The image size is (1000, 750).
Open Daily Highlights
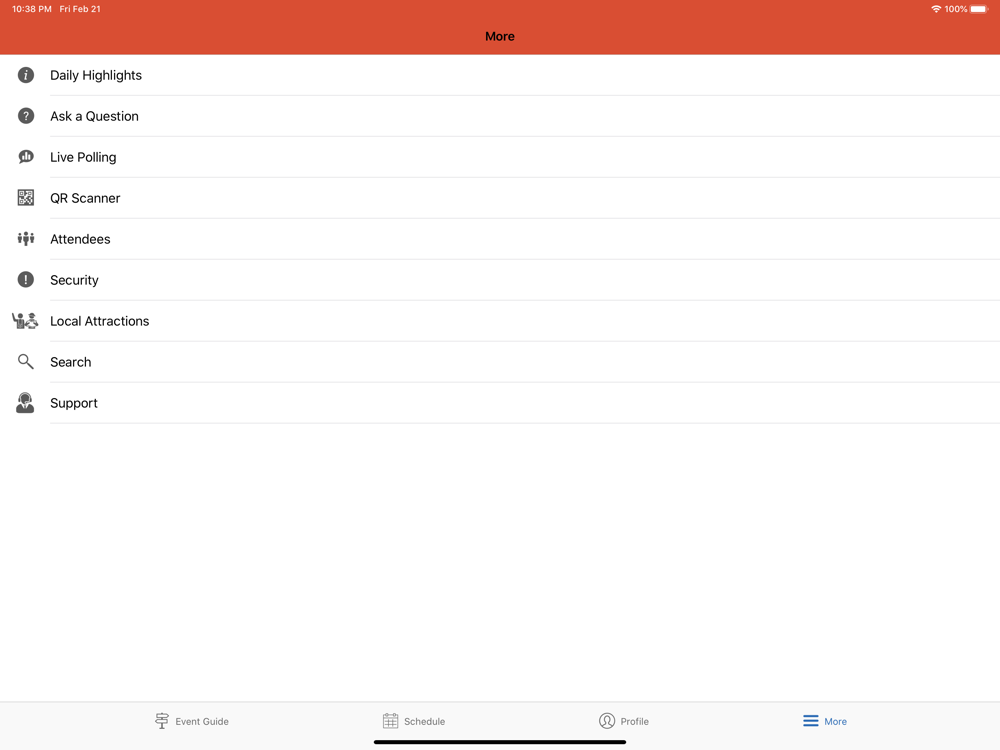click(x=500, y=75)
